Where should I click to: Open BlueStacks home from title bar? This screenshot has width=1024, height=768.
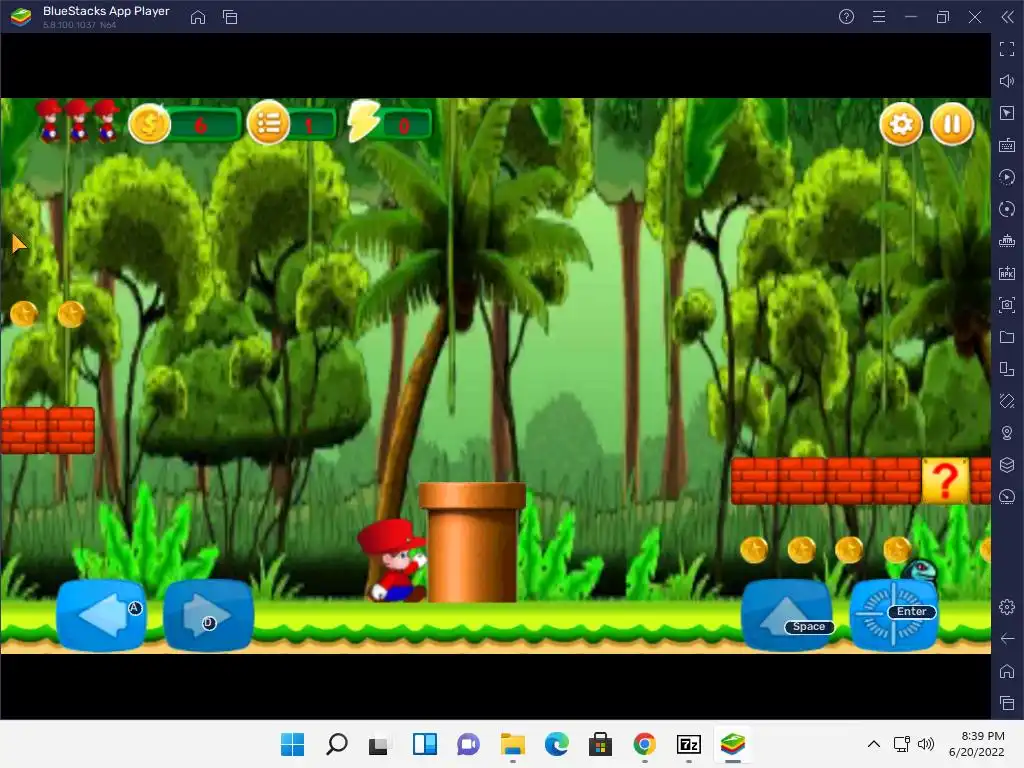pyautogui.click(x=198, y=17)
